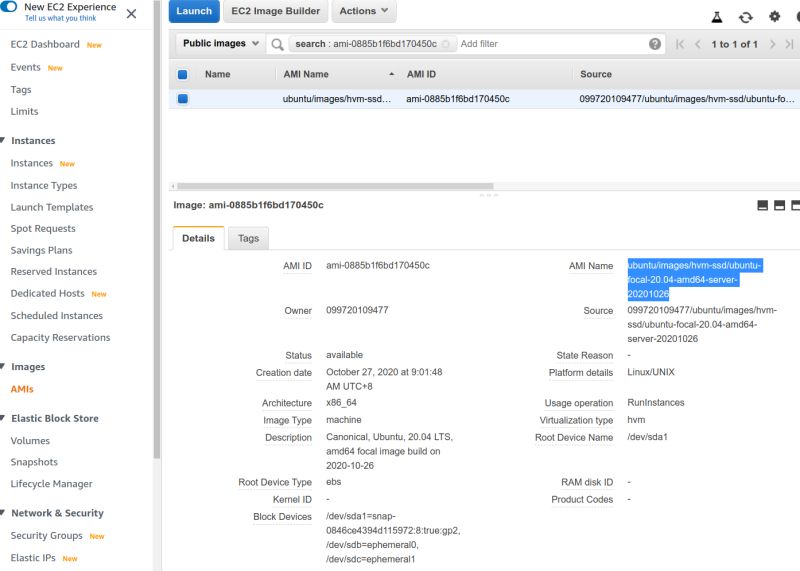800x571 pixels.
Task: Uncheck the ubuntu AMI row checkbox
Action: click(x=182, y=99)
